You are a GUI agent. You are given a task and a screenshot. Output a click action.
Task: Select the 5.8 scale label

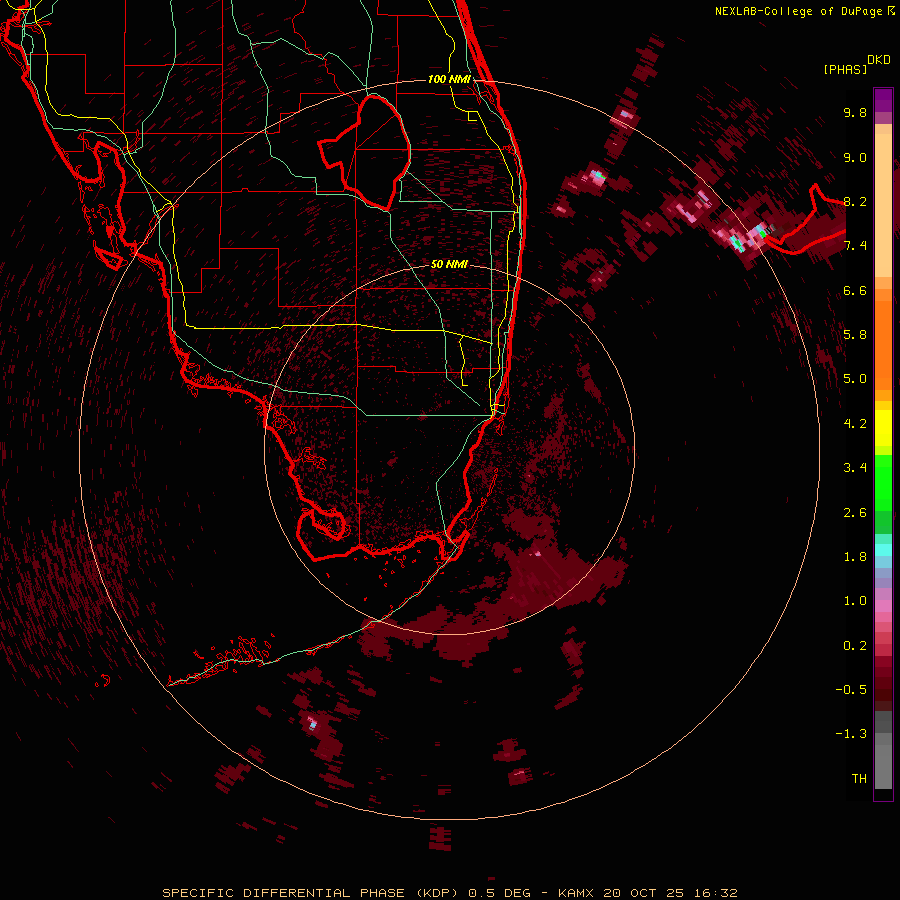(x=855, y=335)
